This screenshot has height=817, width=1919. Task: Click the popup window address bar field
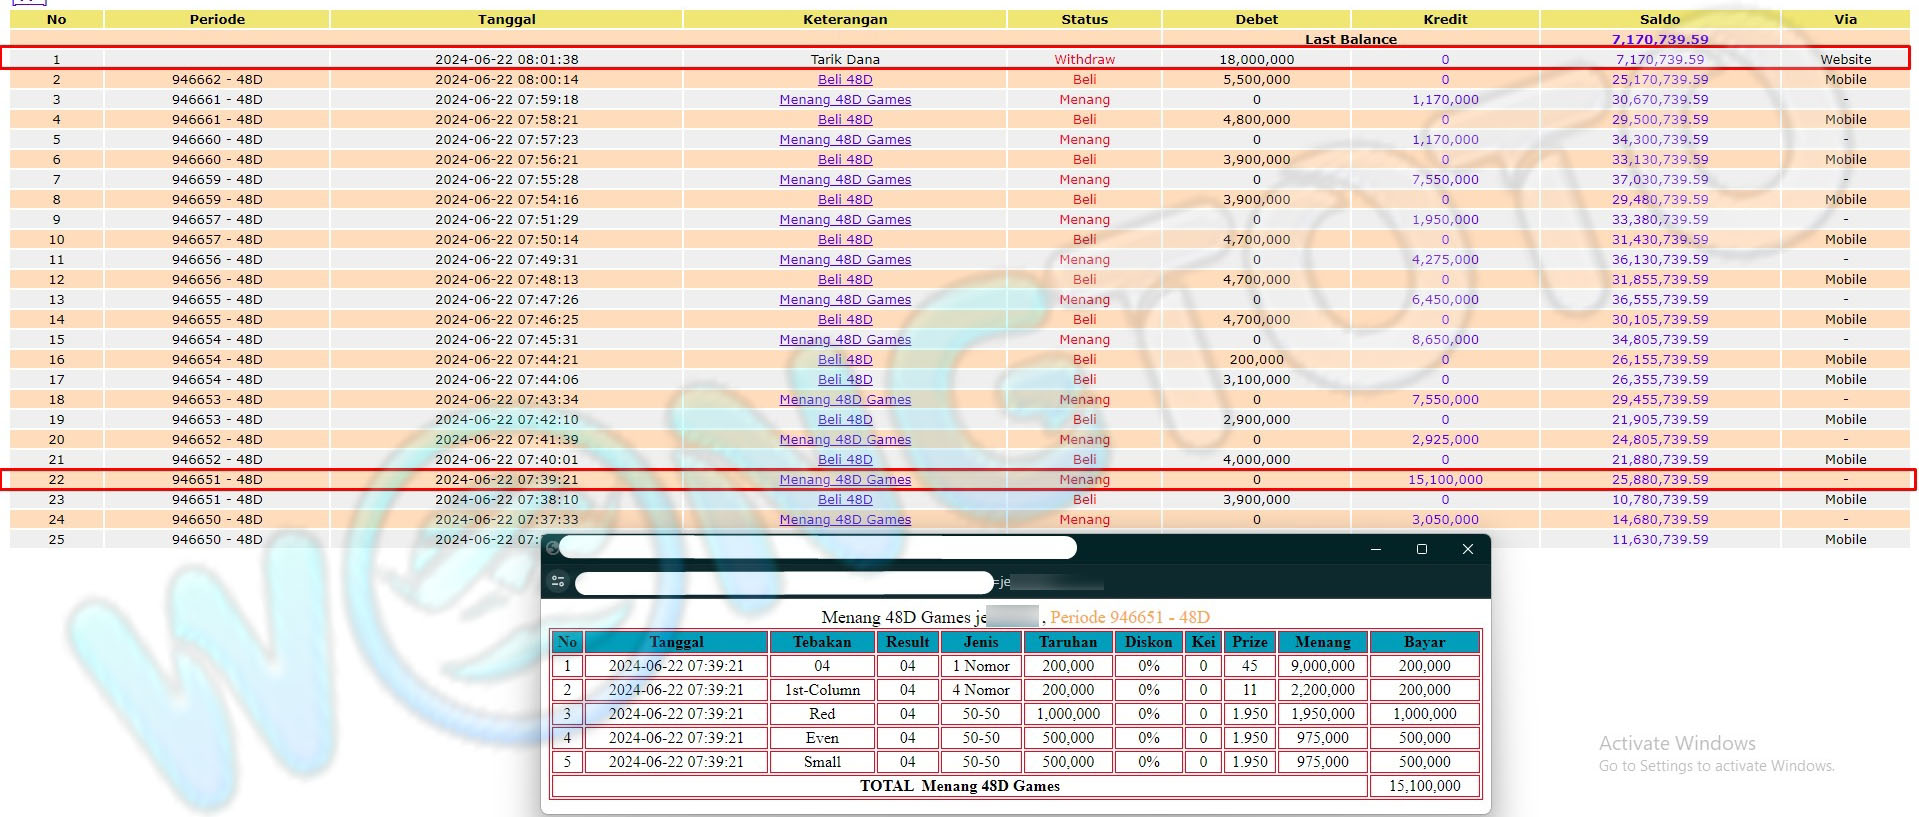click(x=785, y=582)
